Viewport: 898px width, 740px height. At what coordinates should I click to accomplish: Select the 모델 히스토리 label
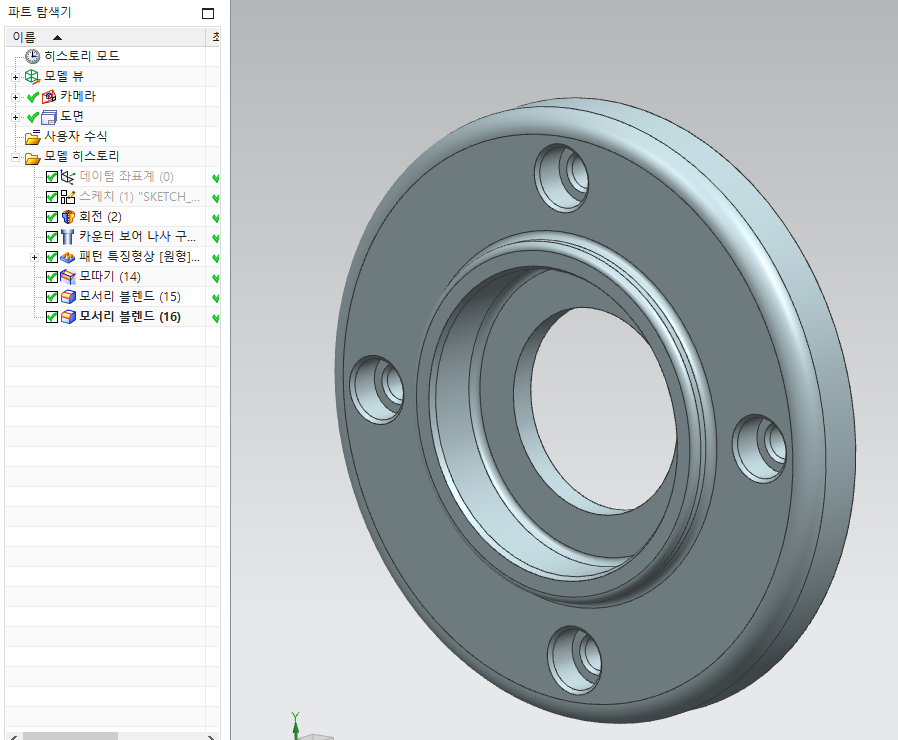[82, 156]
